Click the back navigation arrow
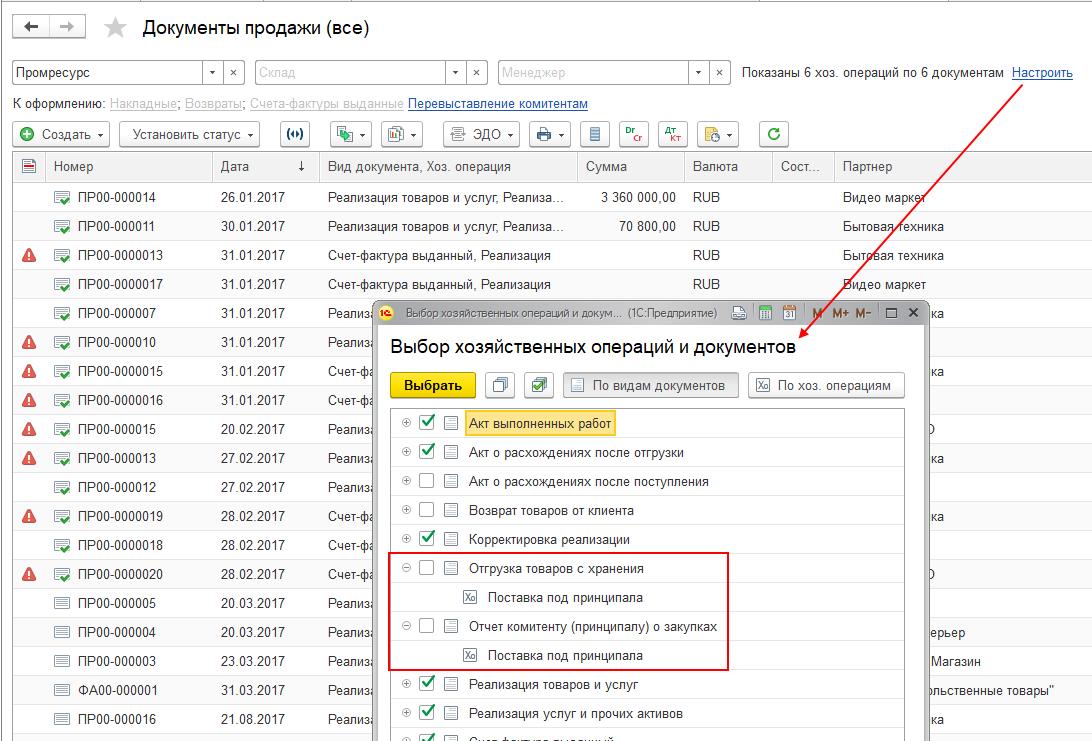 point(31,26)
